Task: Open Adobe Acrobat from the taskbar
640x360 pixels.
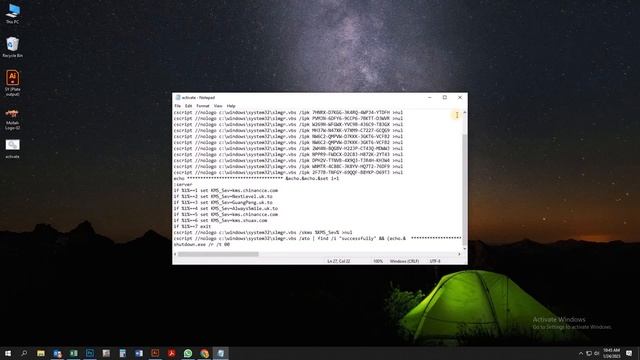Action: coord(171,353)
